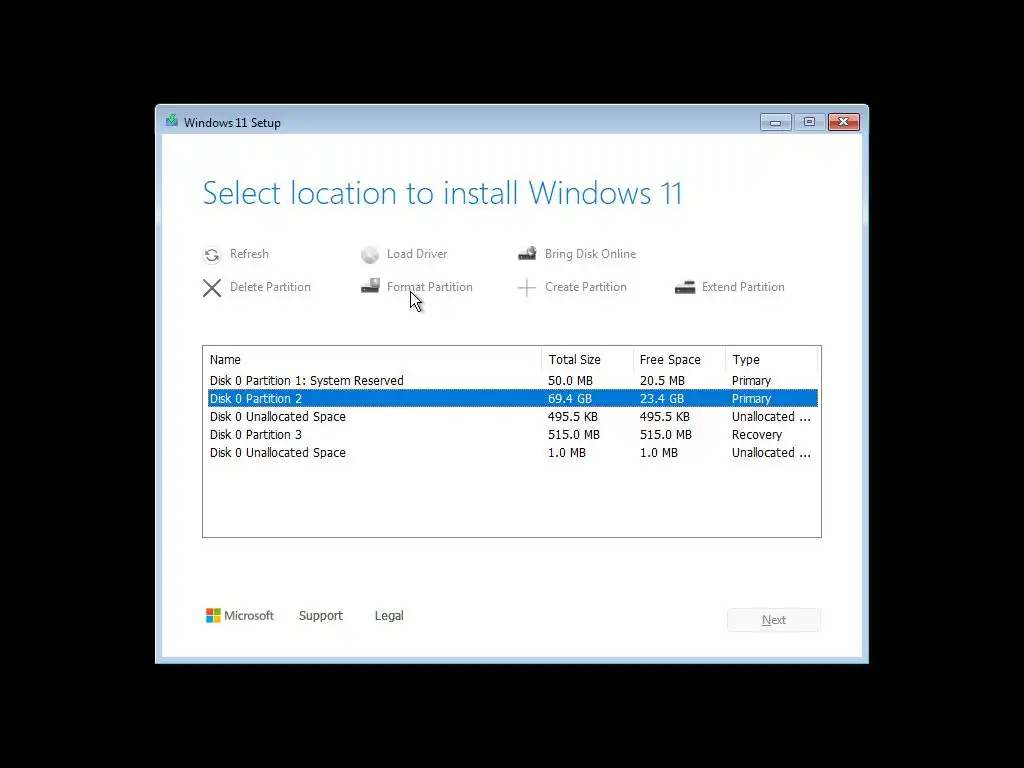The image size is (1024, 768).
Task: Click the 23.4 GB free space cell
Action: pyautogui.click(x=662, y=398)
